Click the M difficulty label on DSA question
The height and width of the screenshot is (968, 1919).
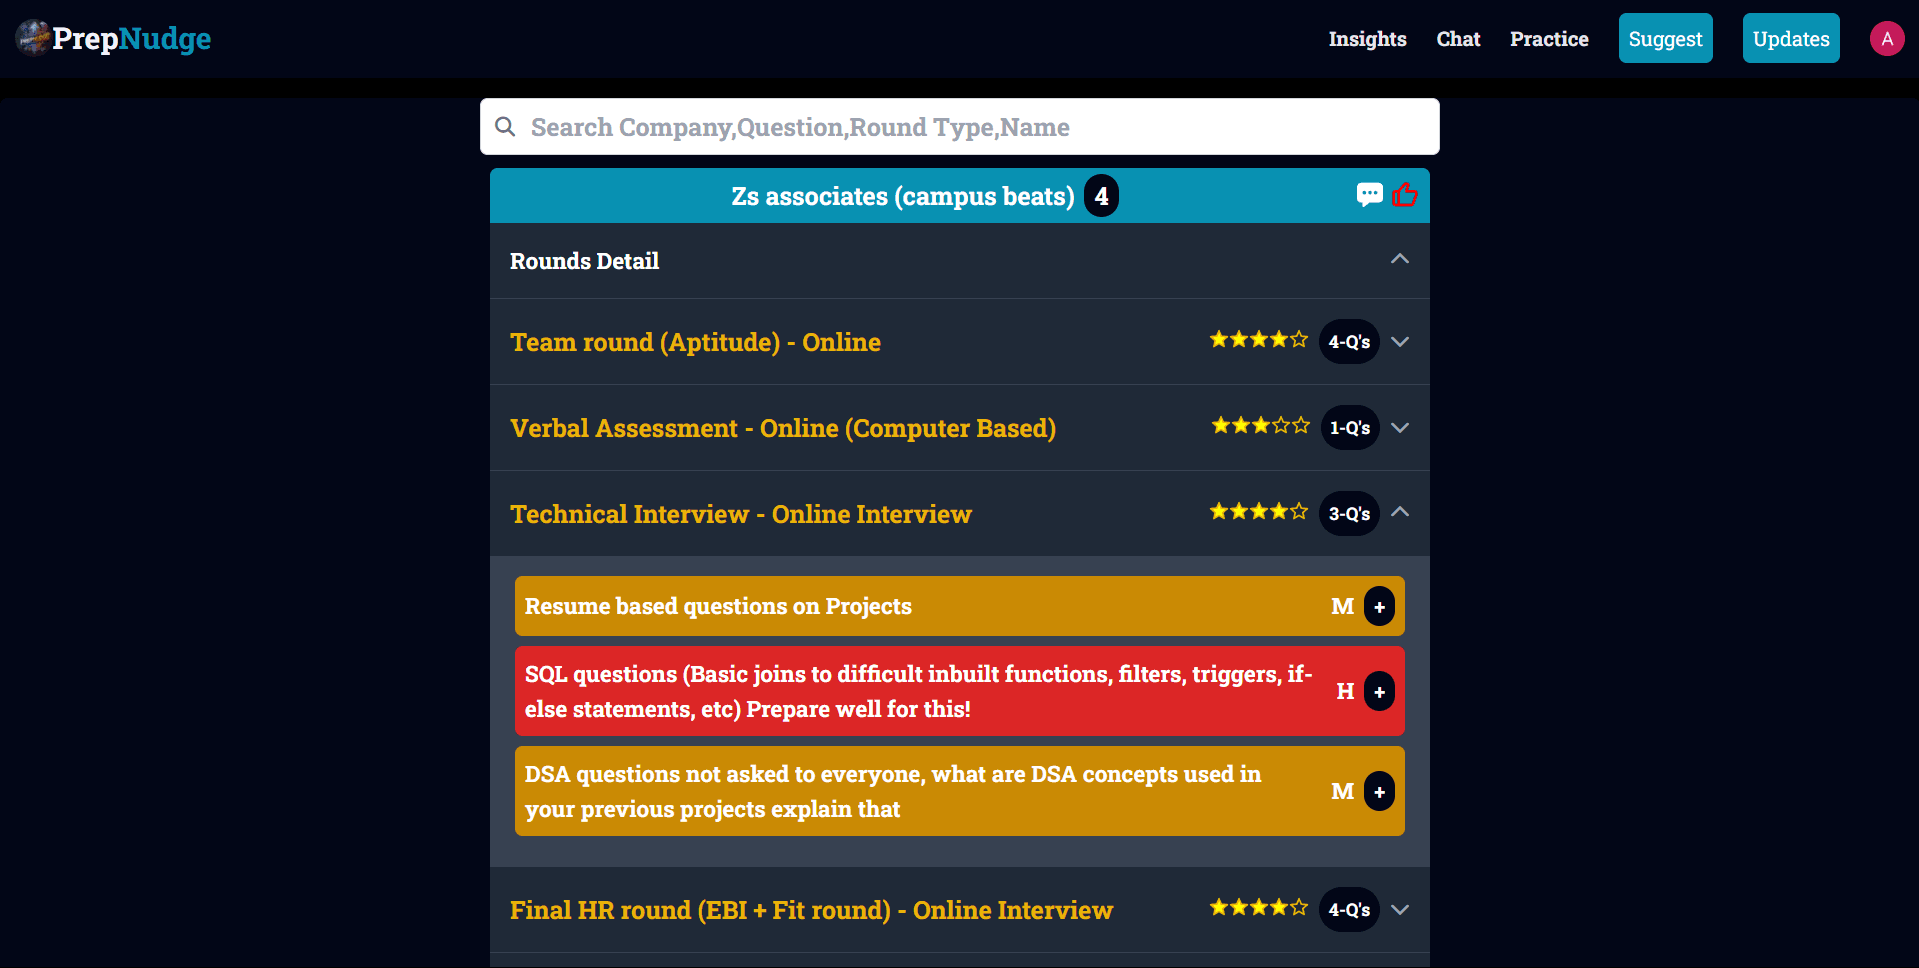point(1342,791)
